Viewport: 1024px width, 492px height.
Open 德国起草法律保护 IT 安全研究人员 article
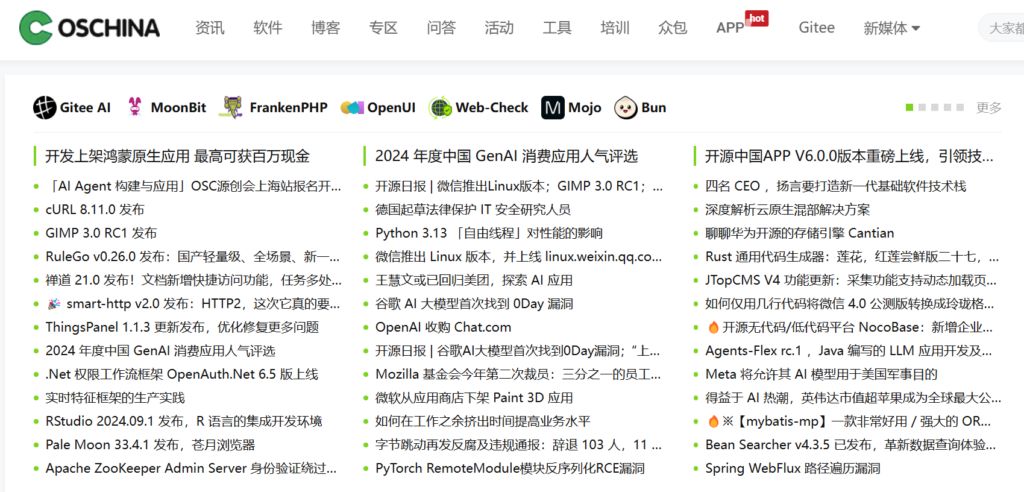click(x=473, y=210)
